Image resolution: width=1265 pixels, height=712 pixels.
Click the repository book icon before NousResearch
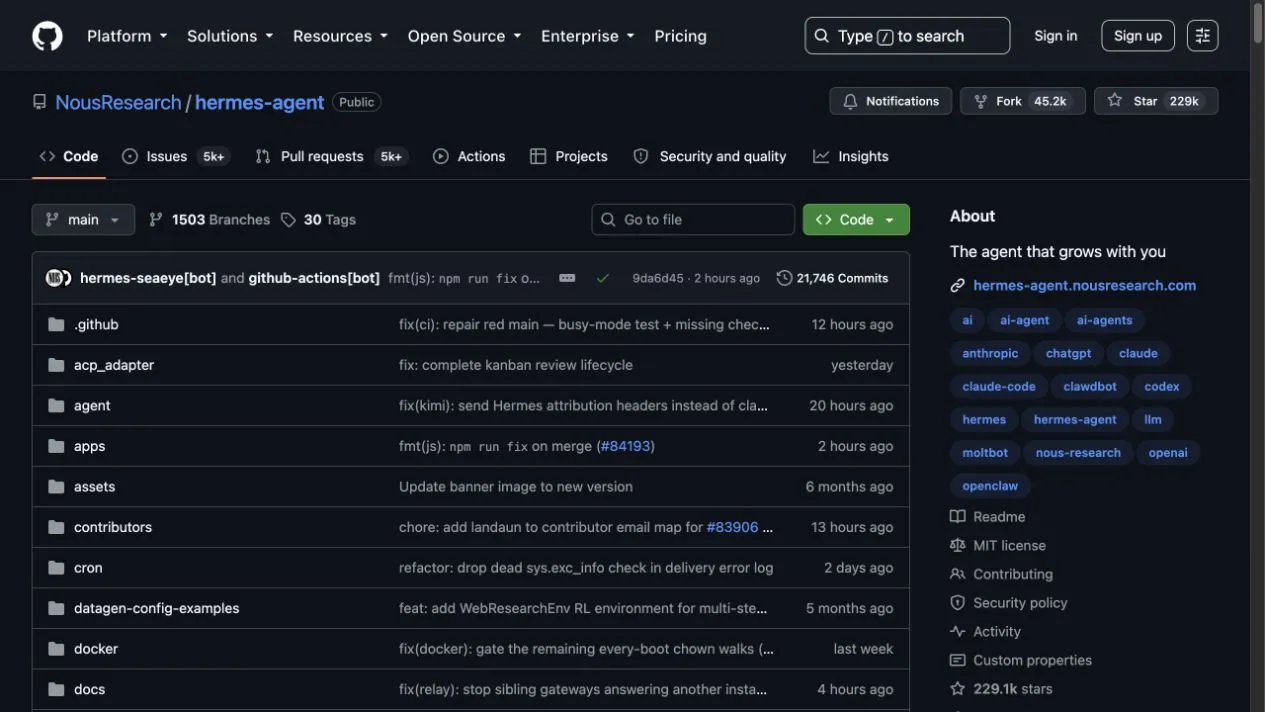click(39, 102)
